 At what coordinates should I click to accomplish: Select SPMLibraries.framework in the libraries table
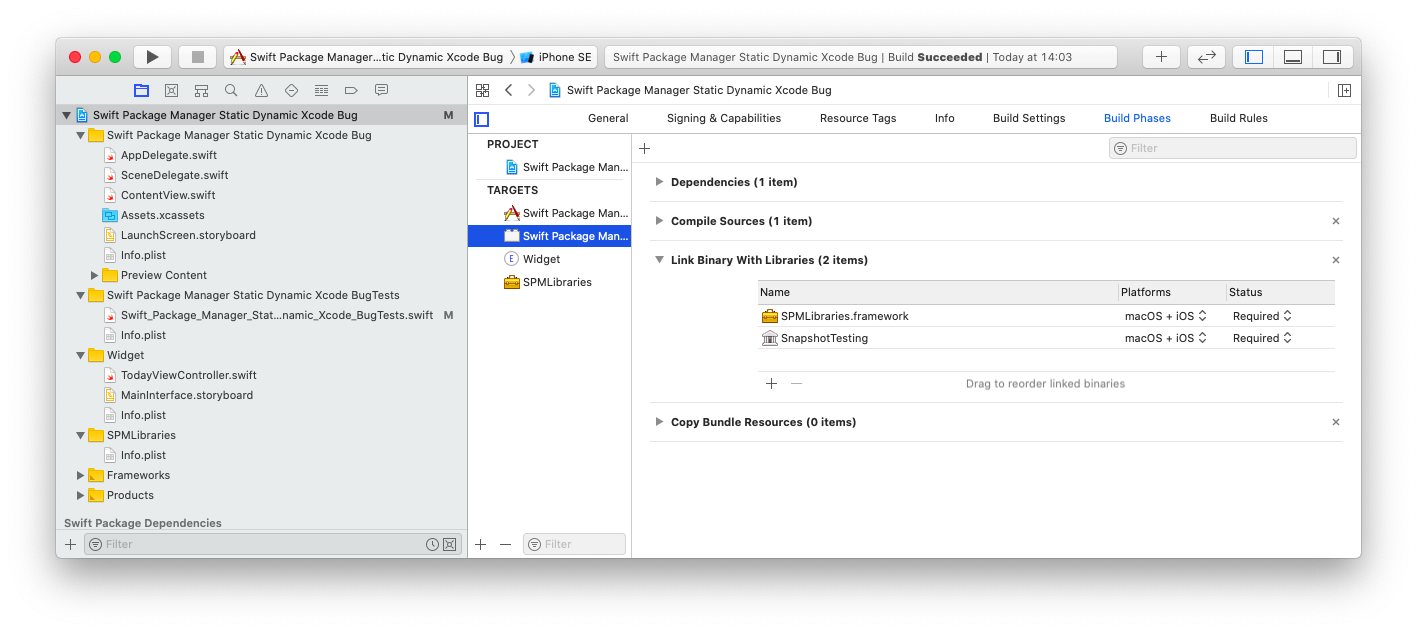pos(1046,316)
